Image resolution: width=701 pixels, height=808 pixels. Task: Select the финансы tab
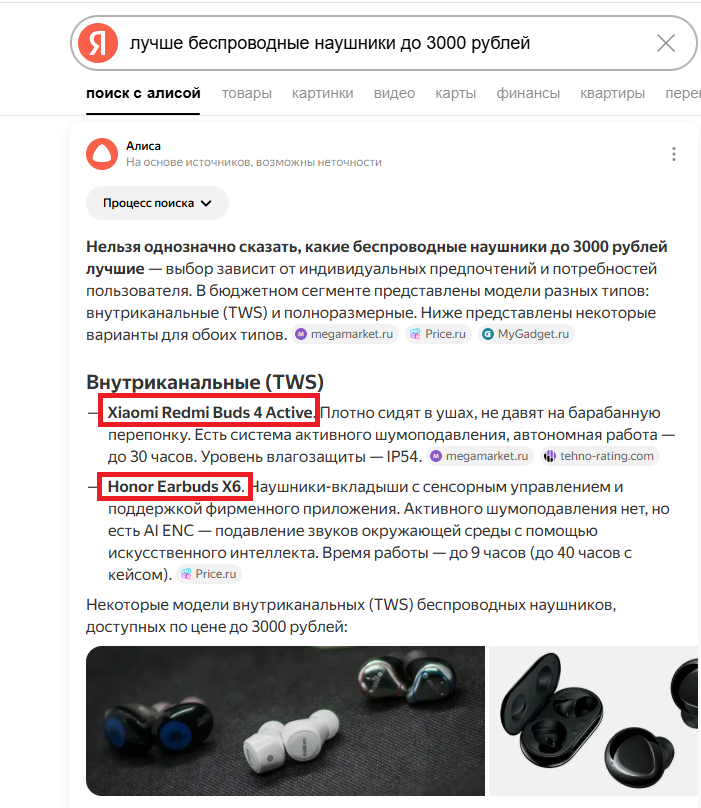pyautogui.click(x=528, y=93)
